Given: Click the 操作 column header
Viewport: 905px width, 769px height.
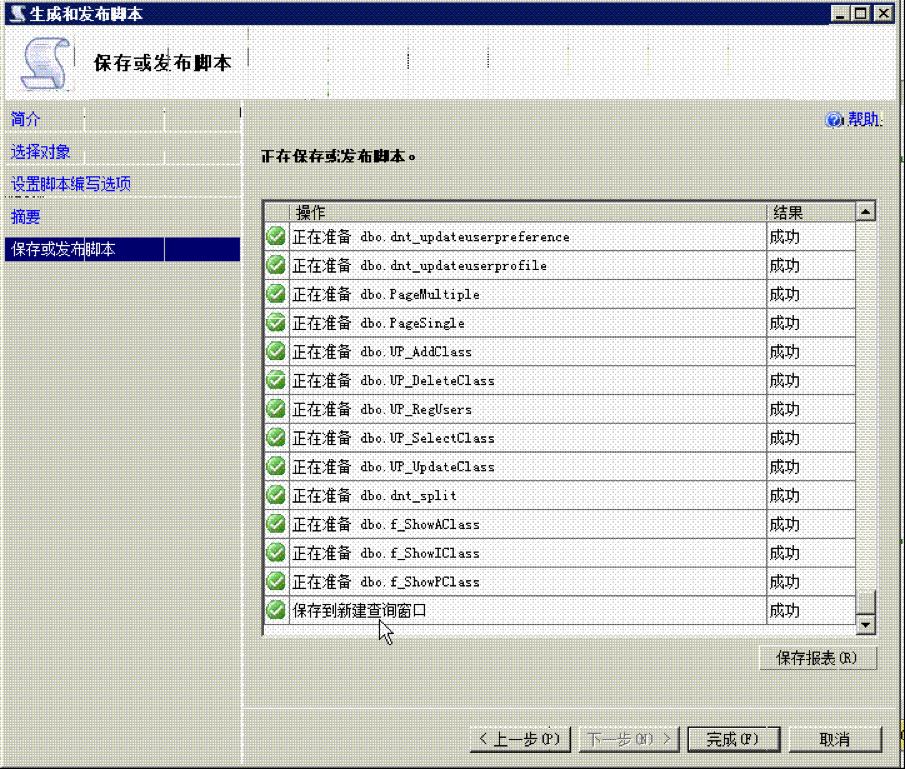Looking at the screenshot, I should [x=311, y=212].
